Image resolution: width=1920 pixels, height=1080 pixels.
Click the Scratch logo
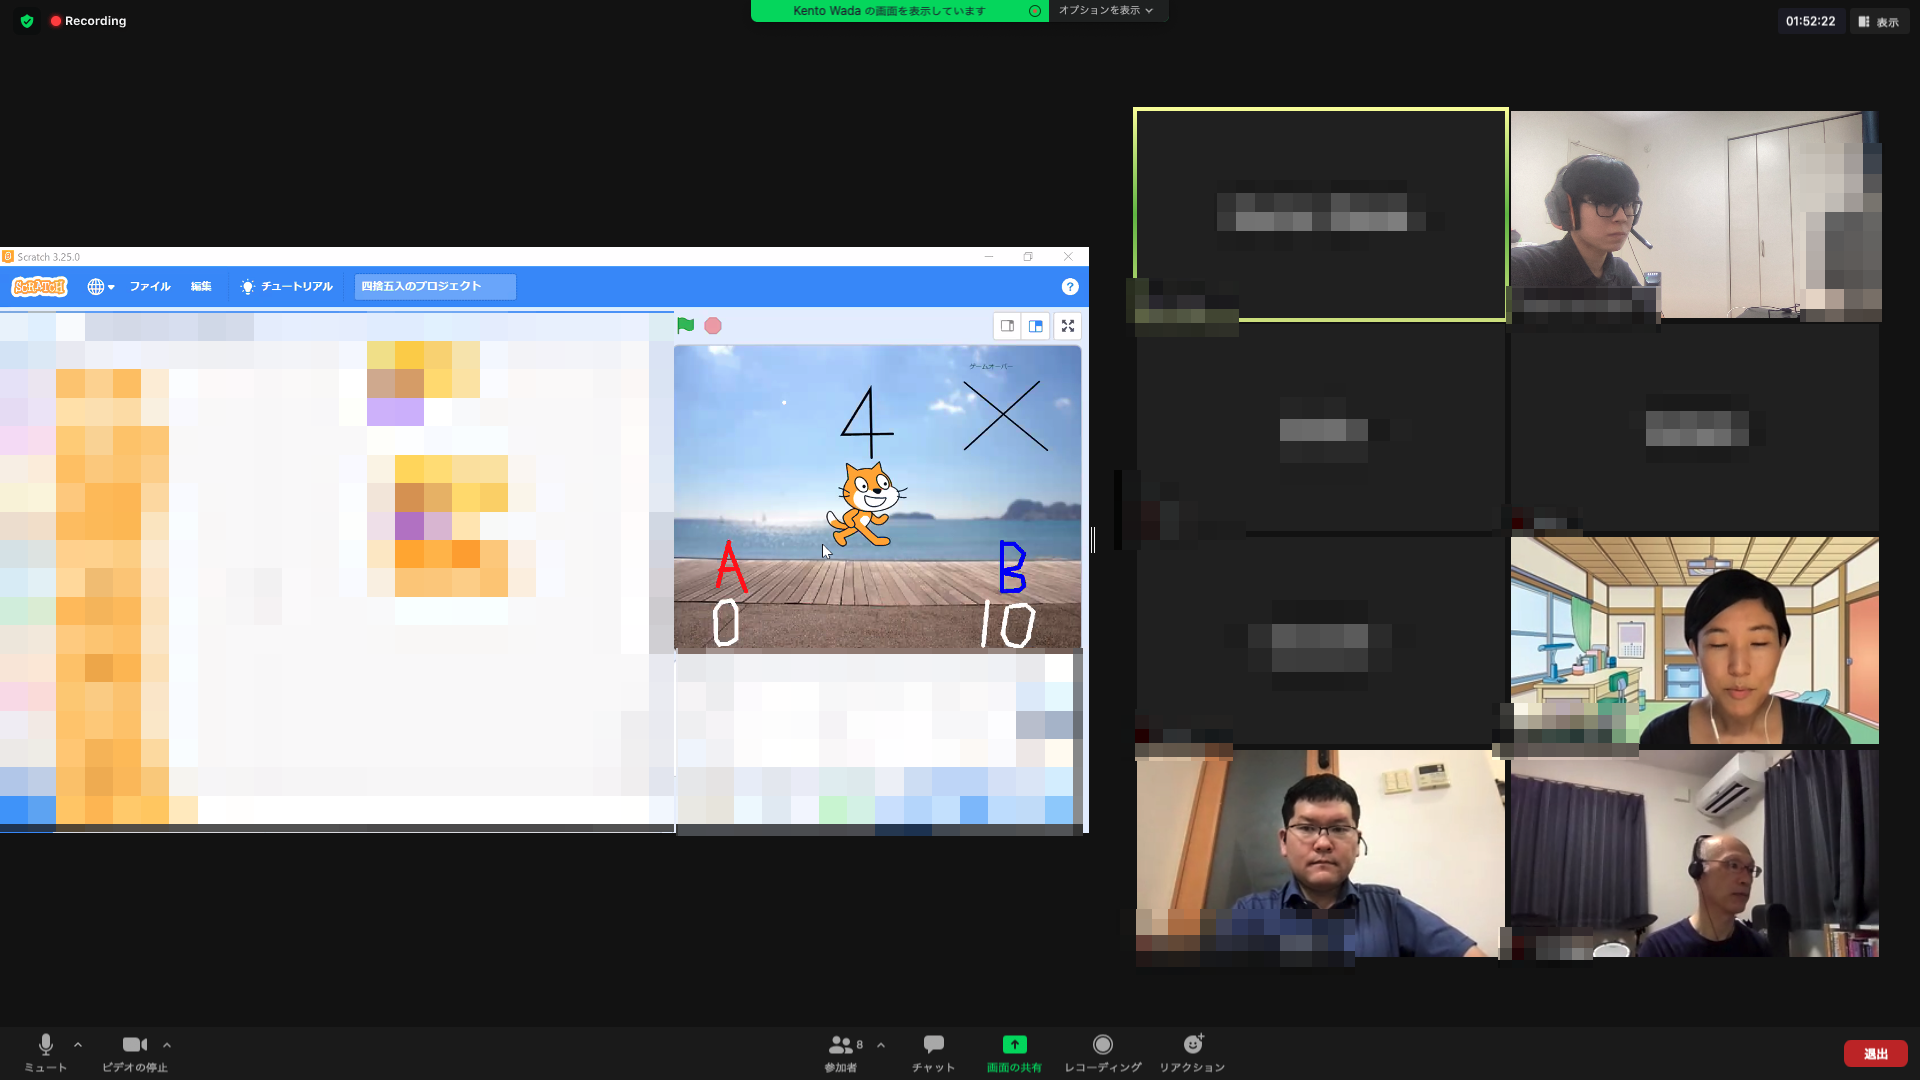[39, 287]
